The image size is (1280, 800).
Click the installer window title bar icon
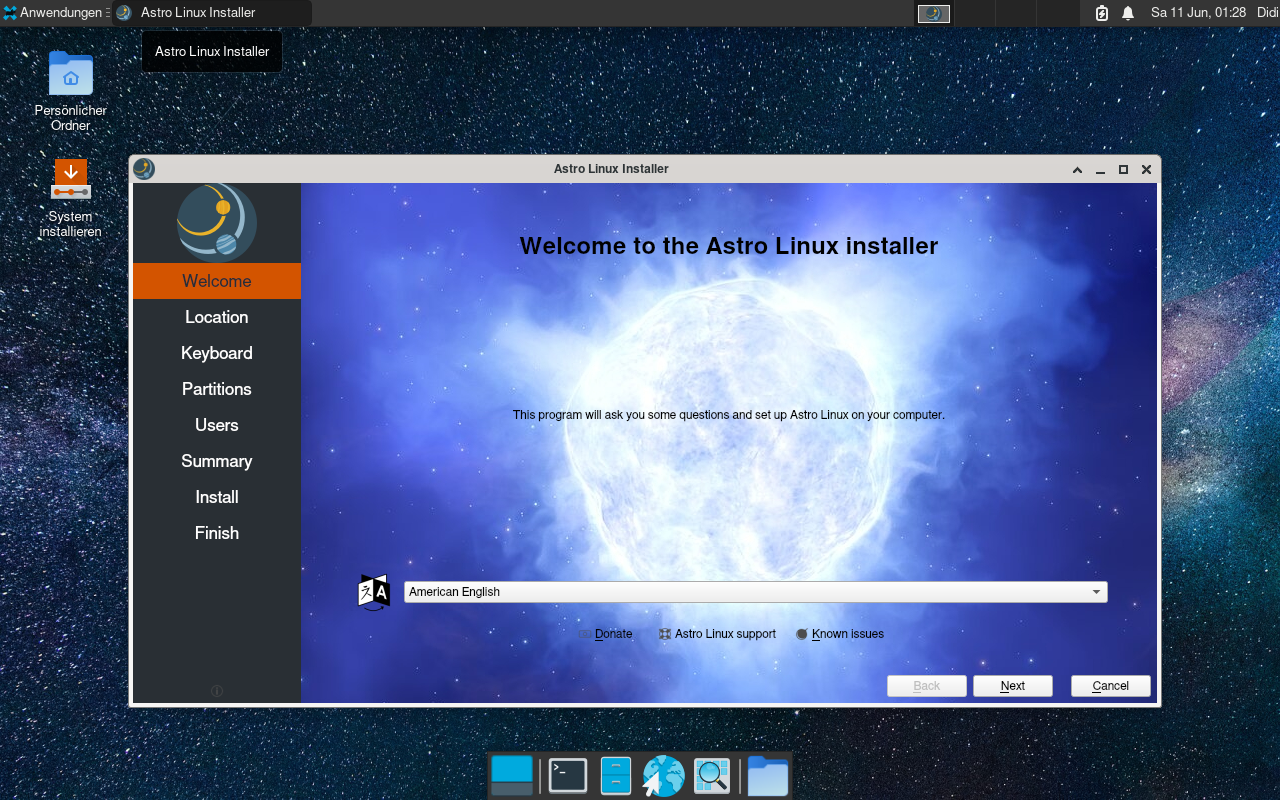coord(144,169)
